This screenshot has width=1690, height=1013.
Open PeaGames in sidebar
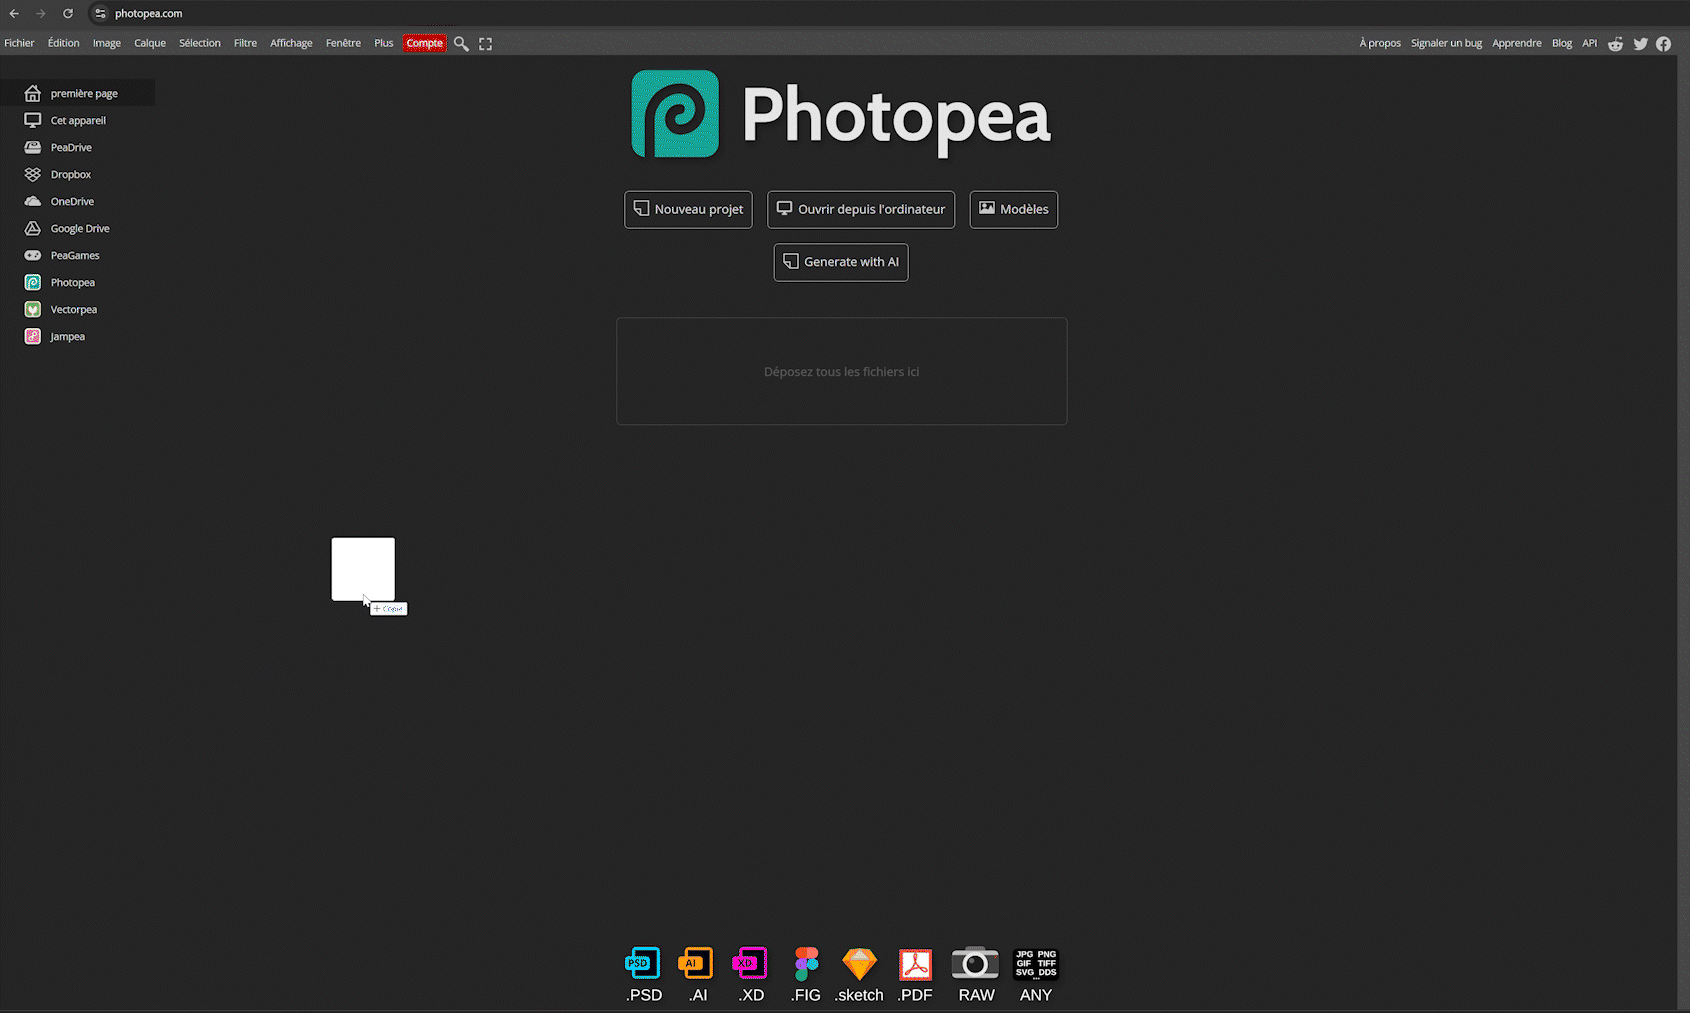coord(77,255)
